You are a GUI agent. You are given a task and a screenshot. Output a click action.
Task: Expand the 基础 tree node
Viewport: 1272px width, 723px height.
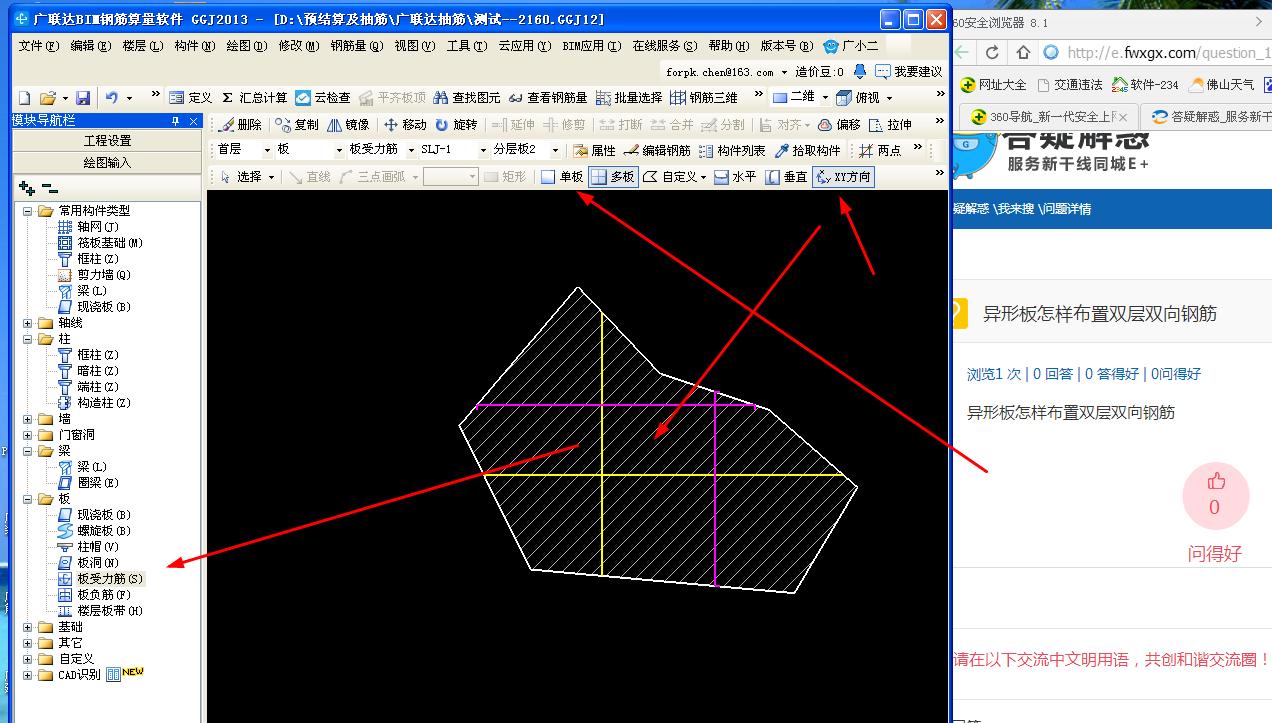click(28, 627)
